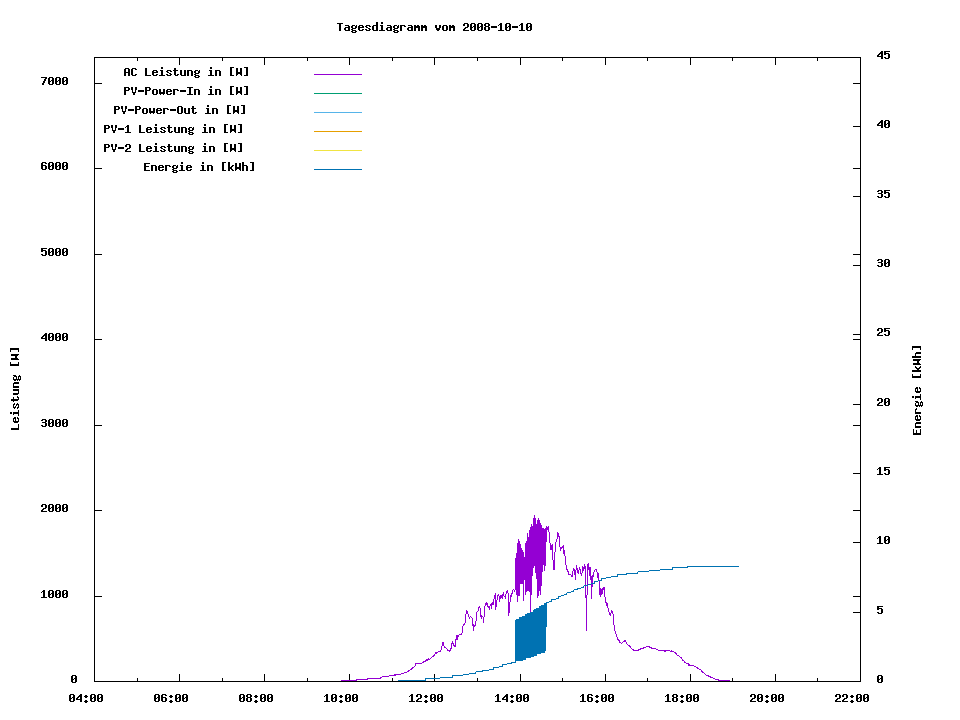960x720 pixels.
Task: Click the vertical Energie [kWh] axis title
Action: tap(918, 390)
